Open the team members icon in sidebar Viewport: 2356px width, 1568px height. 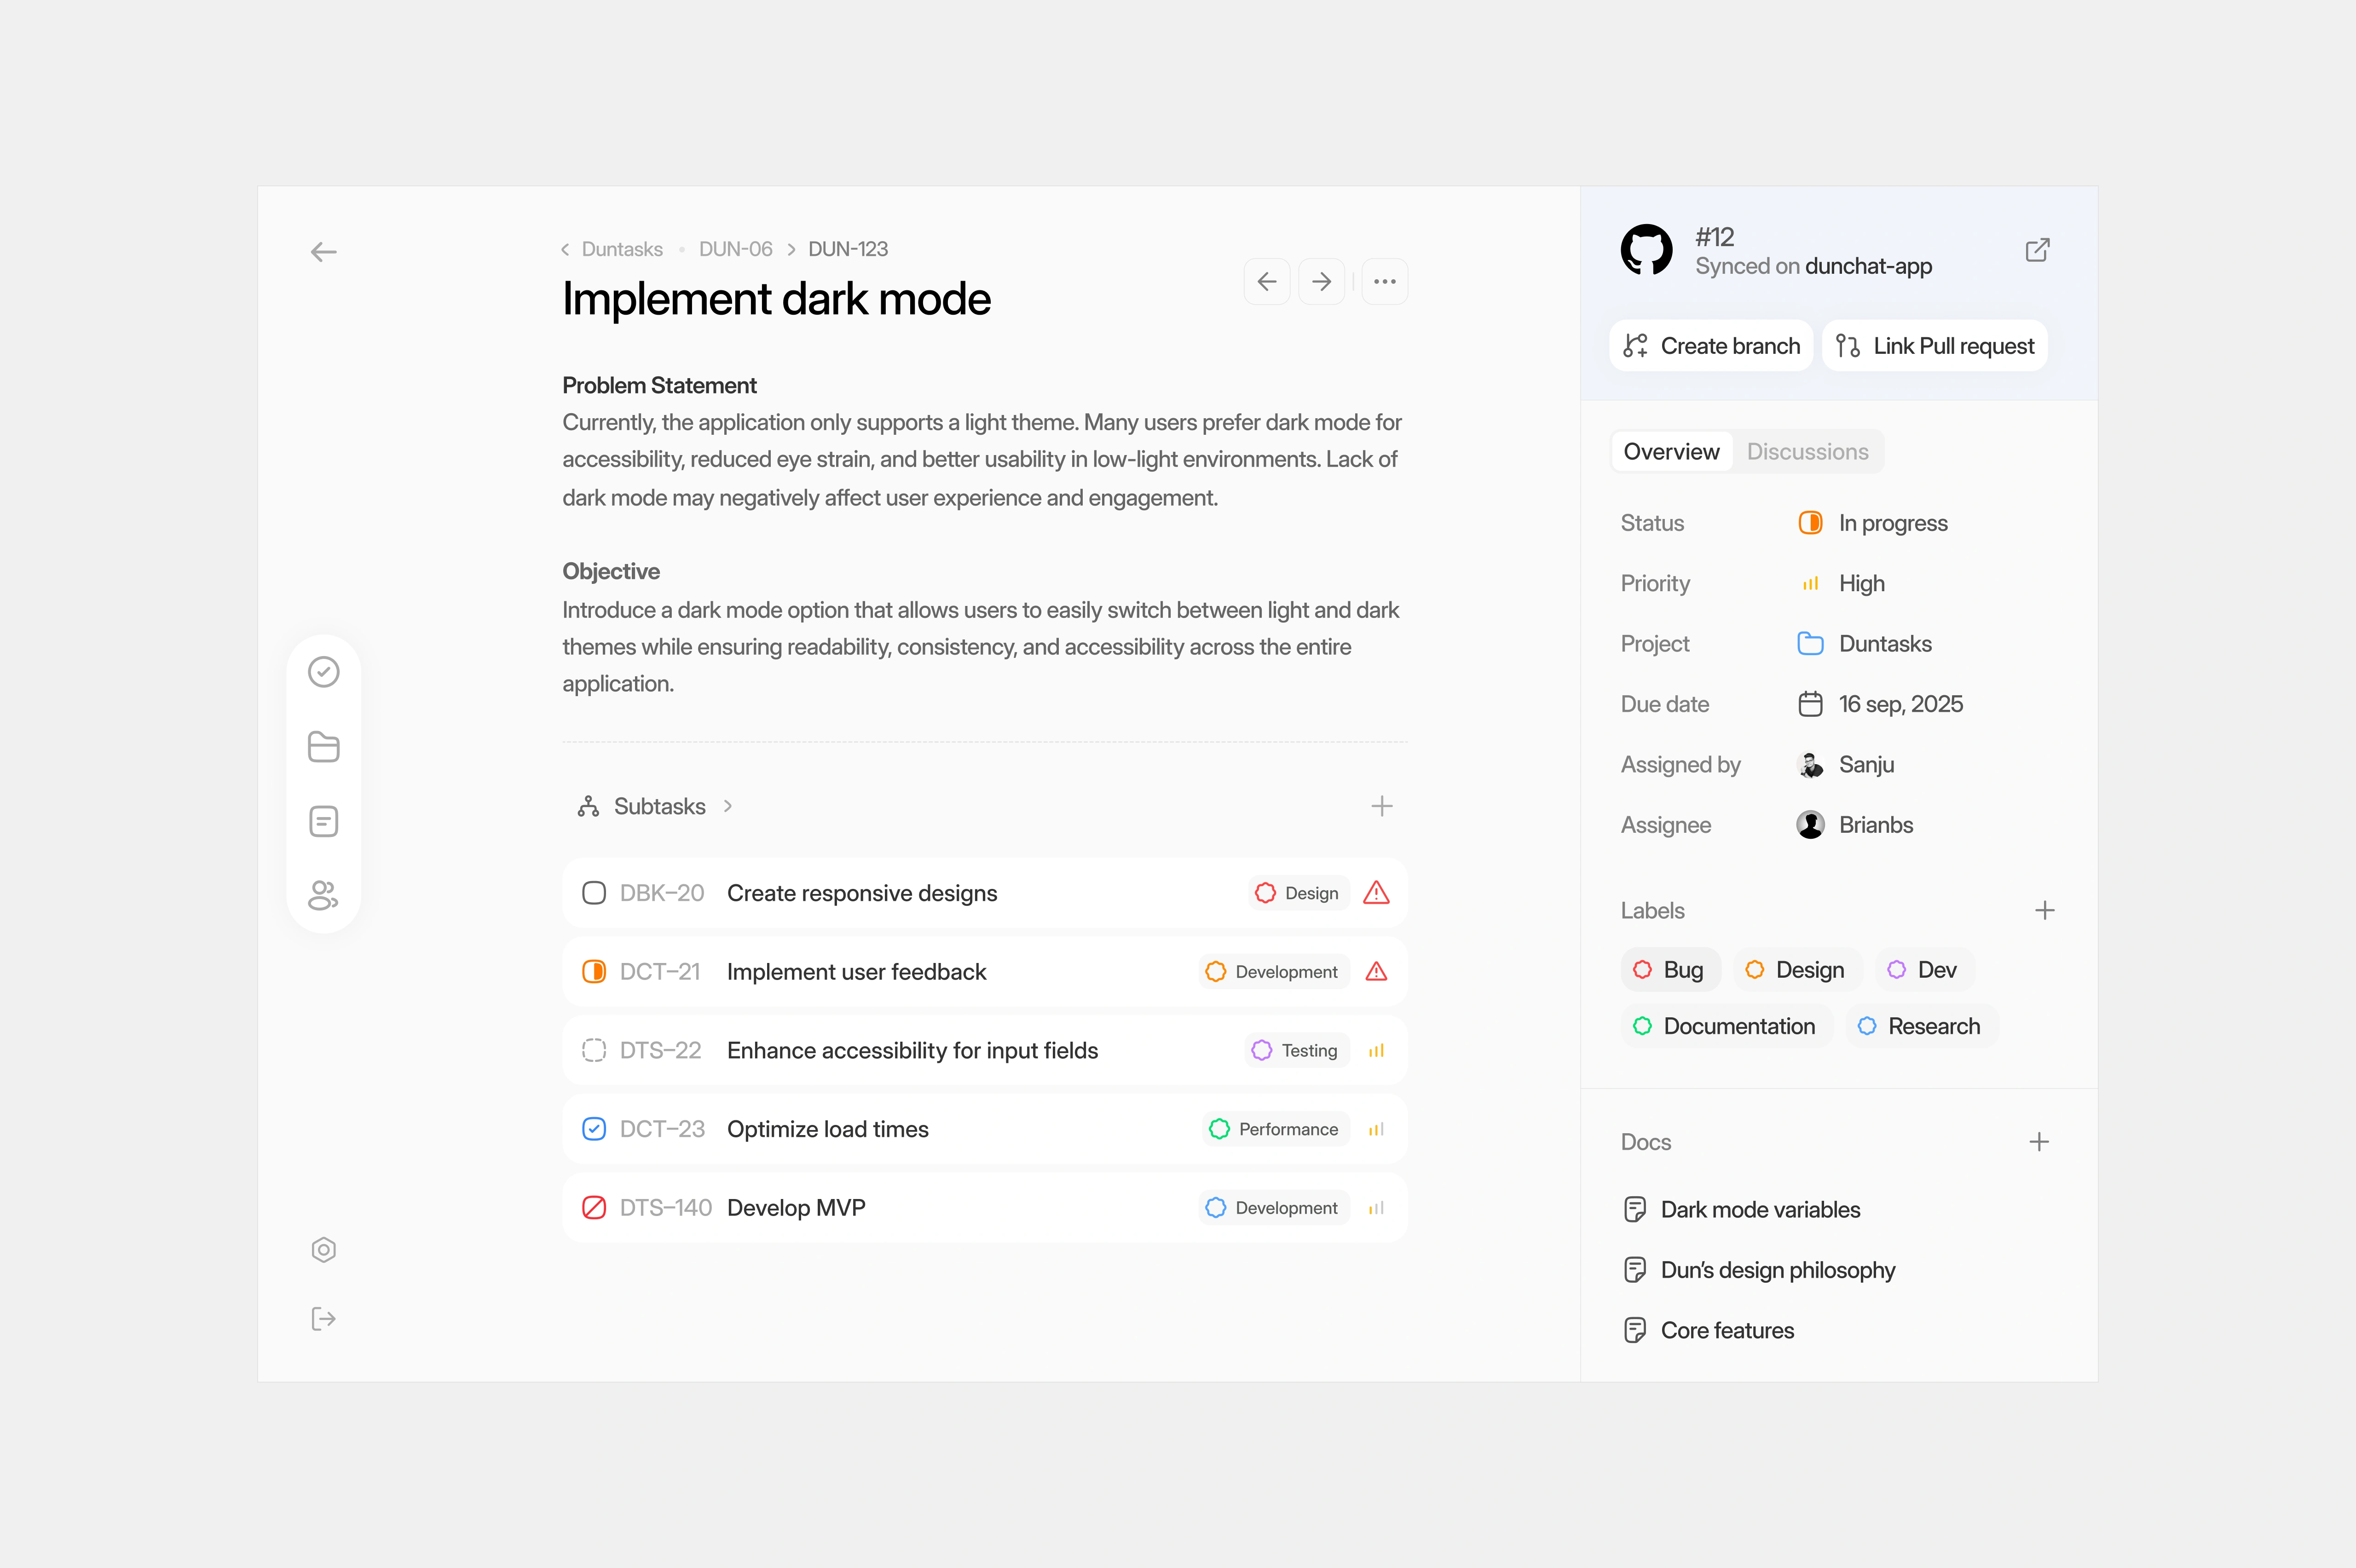click(323, 895)
